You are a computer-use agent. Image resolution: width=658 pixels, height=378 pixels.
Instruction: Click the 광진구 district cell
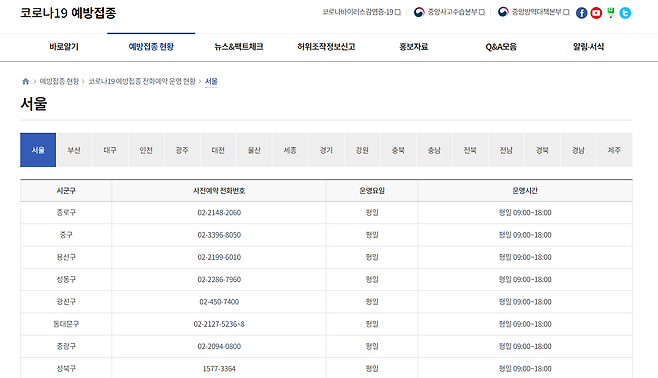coord(66,302)
